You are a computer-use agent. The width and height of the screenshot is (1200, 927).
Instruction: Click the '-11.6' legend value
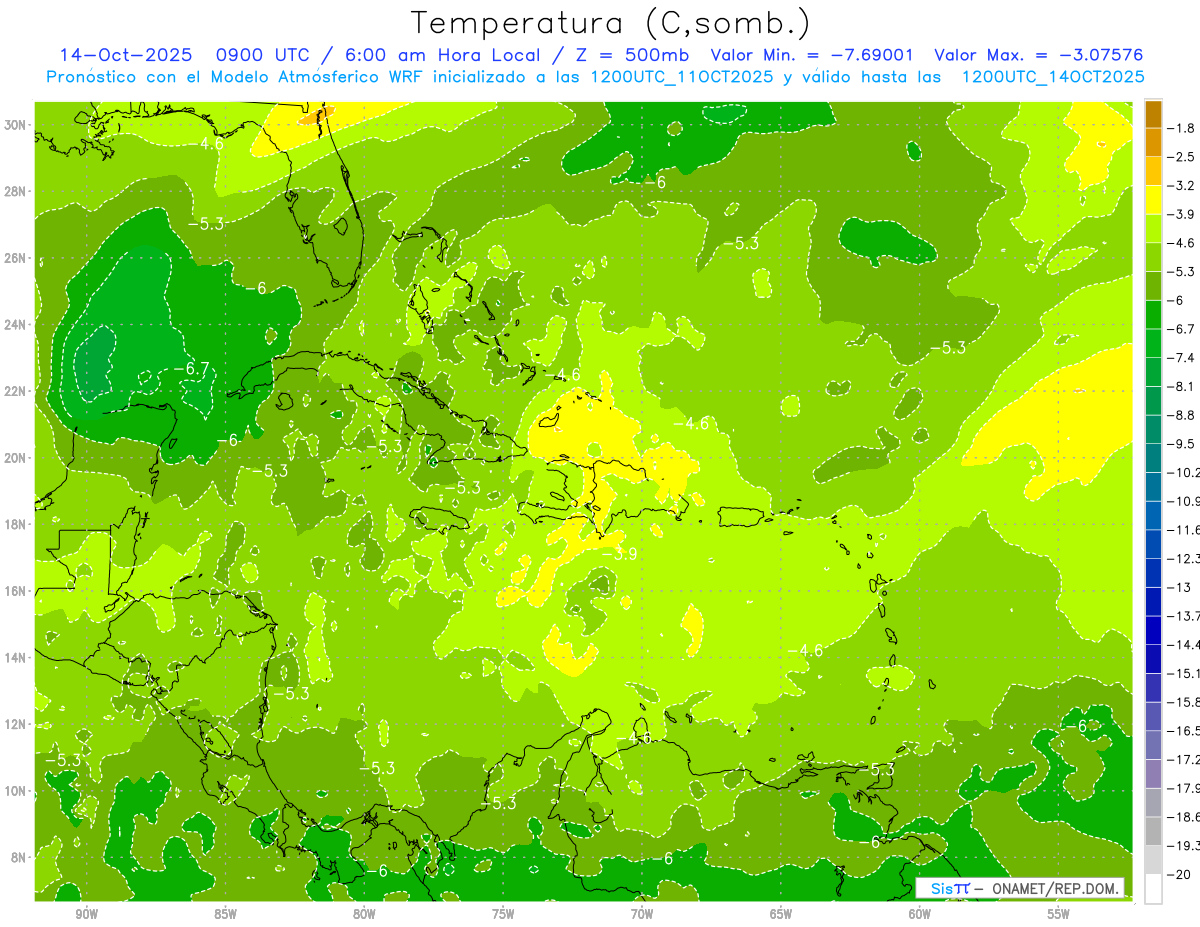tap(1184, 529)
